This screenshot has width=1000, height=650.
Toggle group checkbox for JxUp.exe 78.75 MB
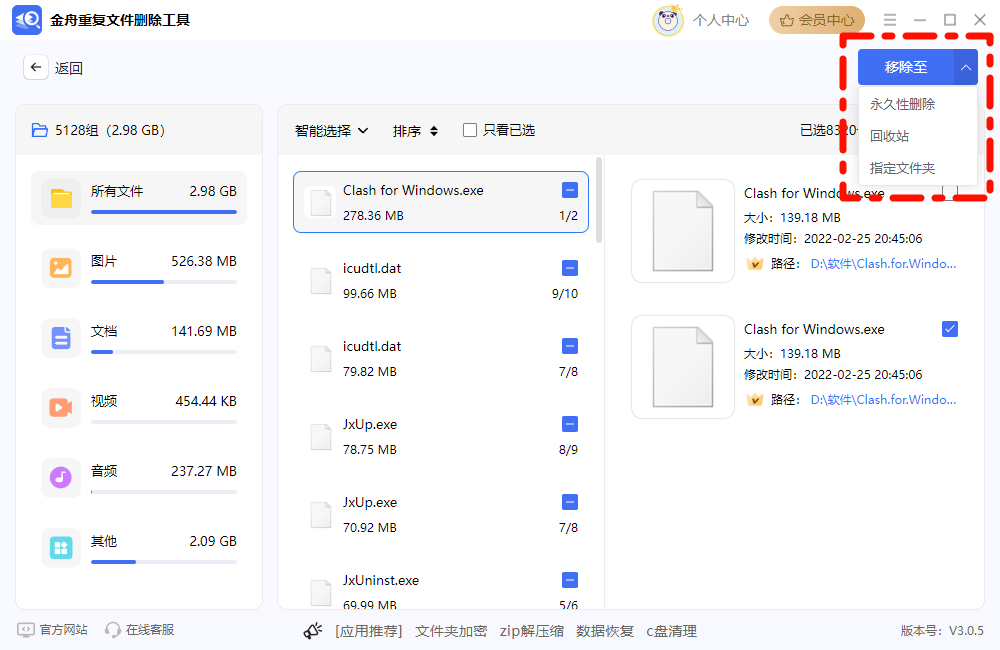coord(570,424)
